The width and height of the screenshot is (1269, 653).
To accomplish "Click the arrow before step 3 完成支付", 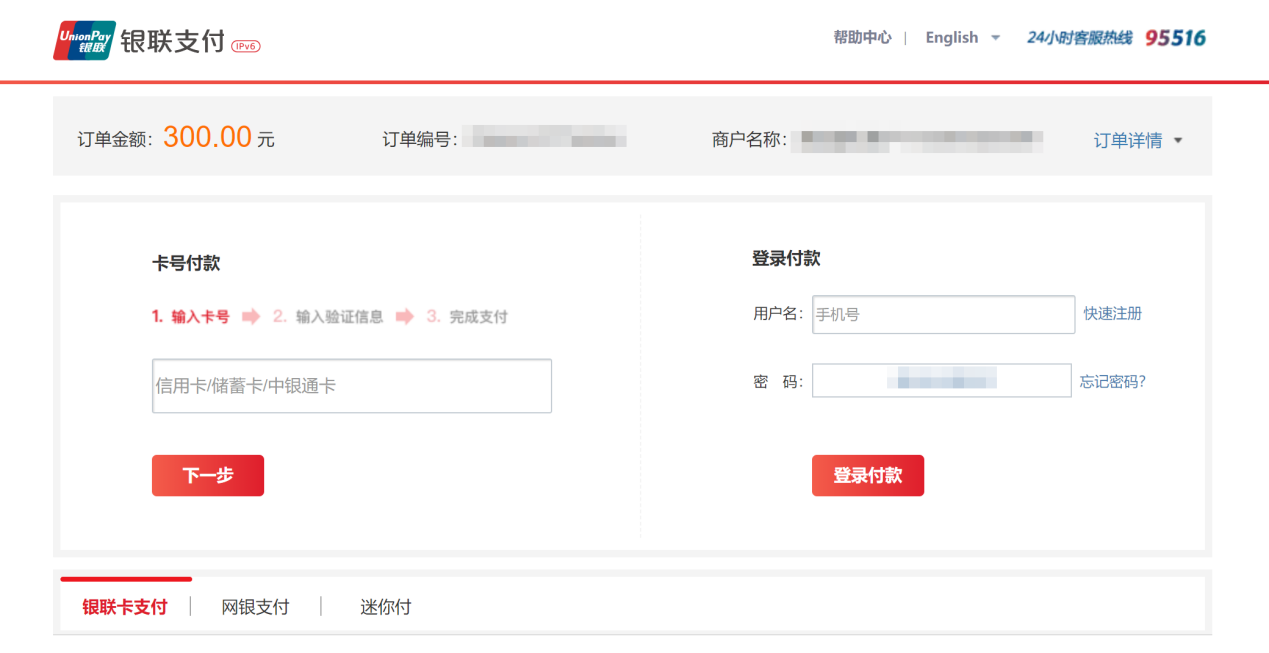I will (404, 317).
